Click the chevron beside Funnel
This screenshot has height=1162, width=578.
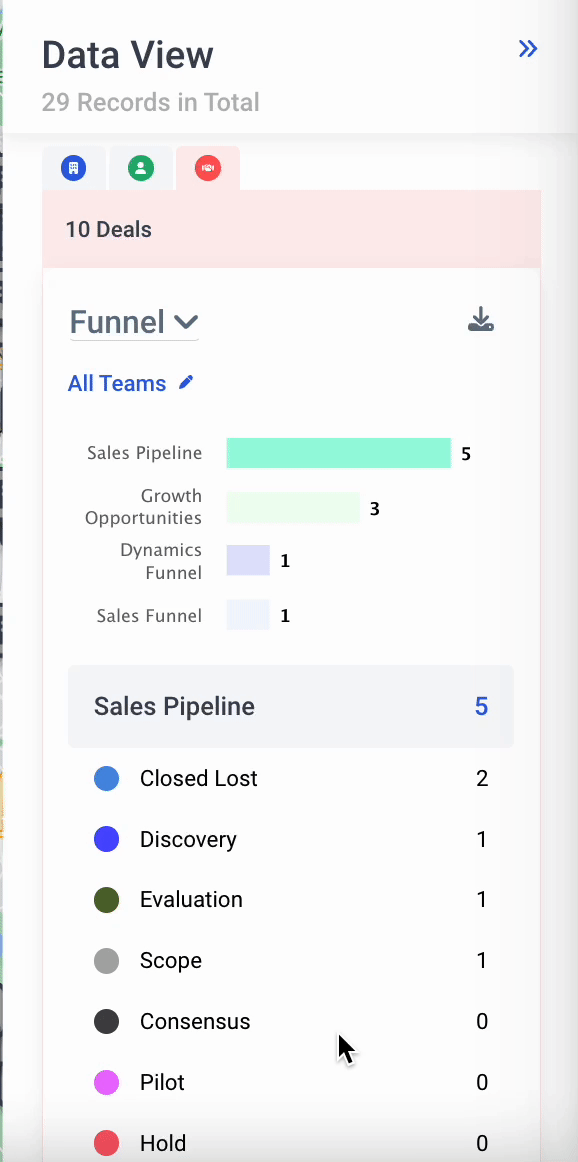185,322
